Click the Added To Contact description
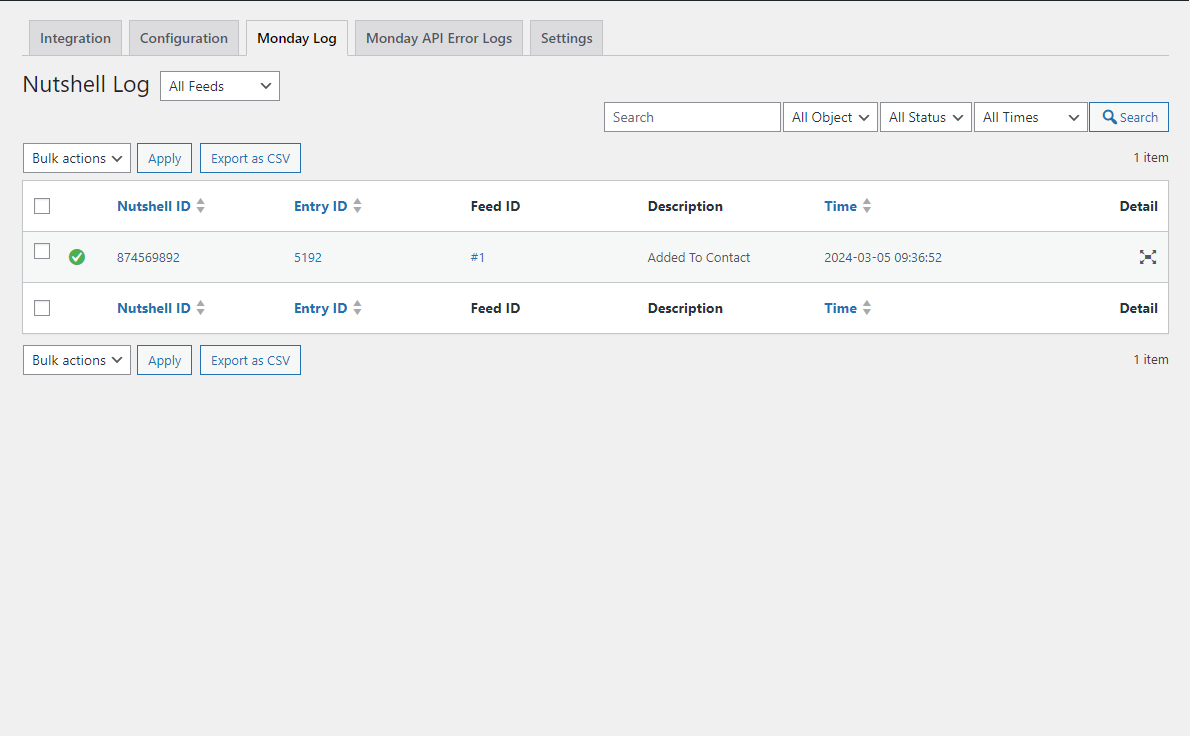 698,257
